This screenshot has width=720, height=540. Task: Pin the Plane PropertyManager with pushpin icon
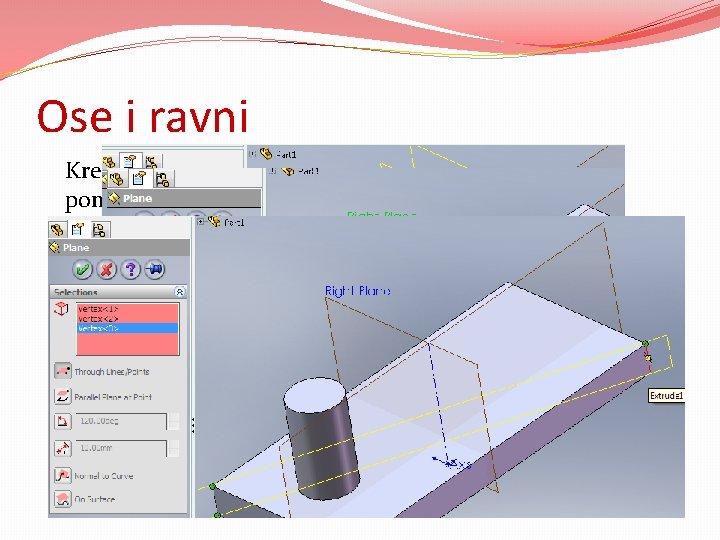tap(155, 270)
